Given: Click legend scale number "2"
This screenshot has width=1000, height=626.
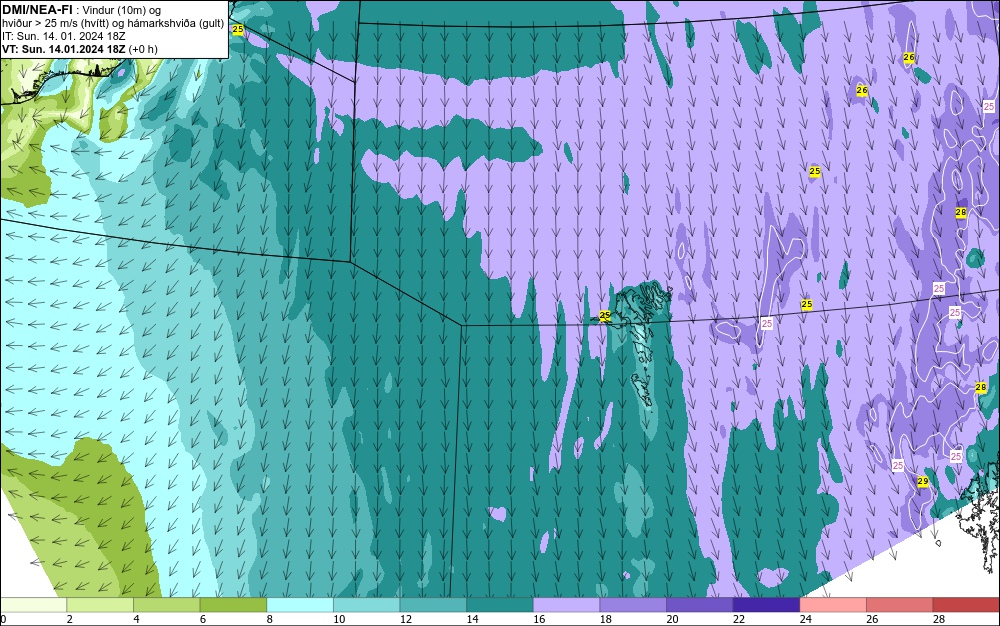Looking at the screenshot, I should pos(69,619).
